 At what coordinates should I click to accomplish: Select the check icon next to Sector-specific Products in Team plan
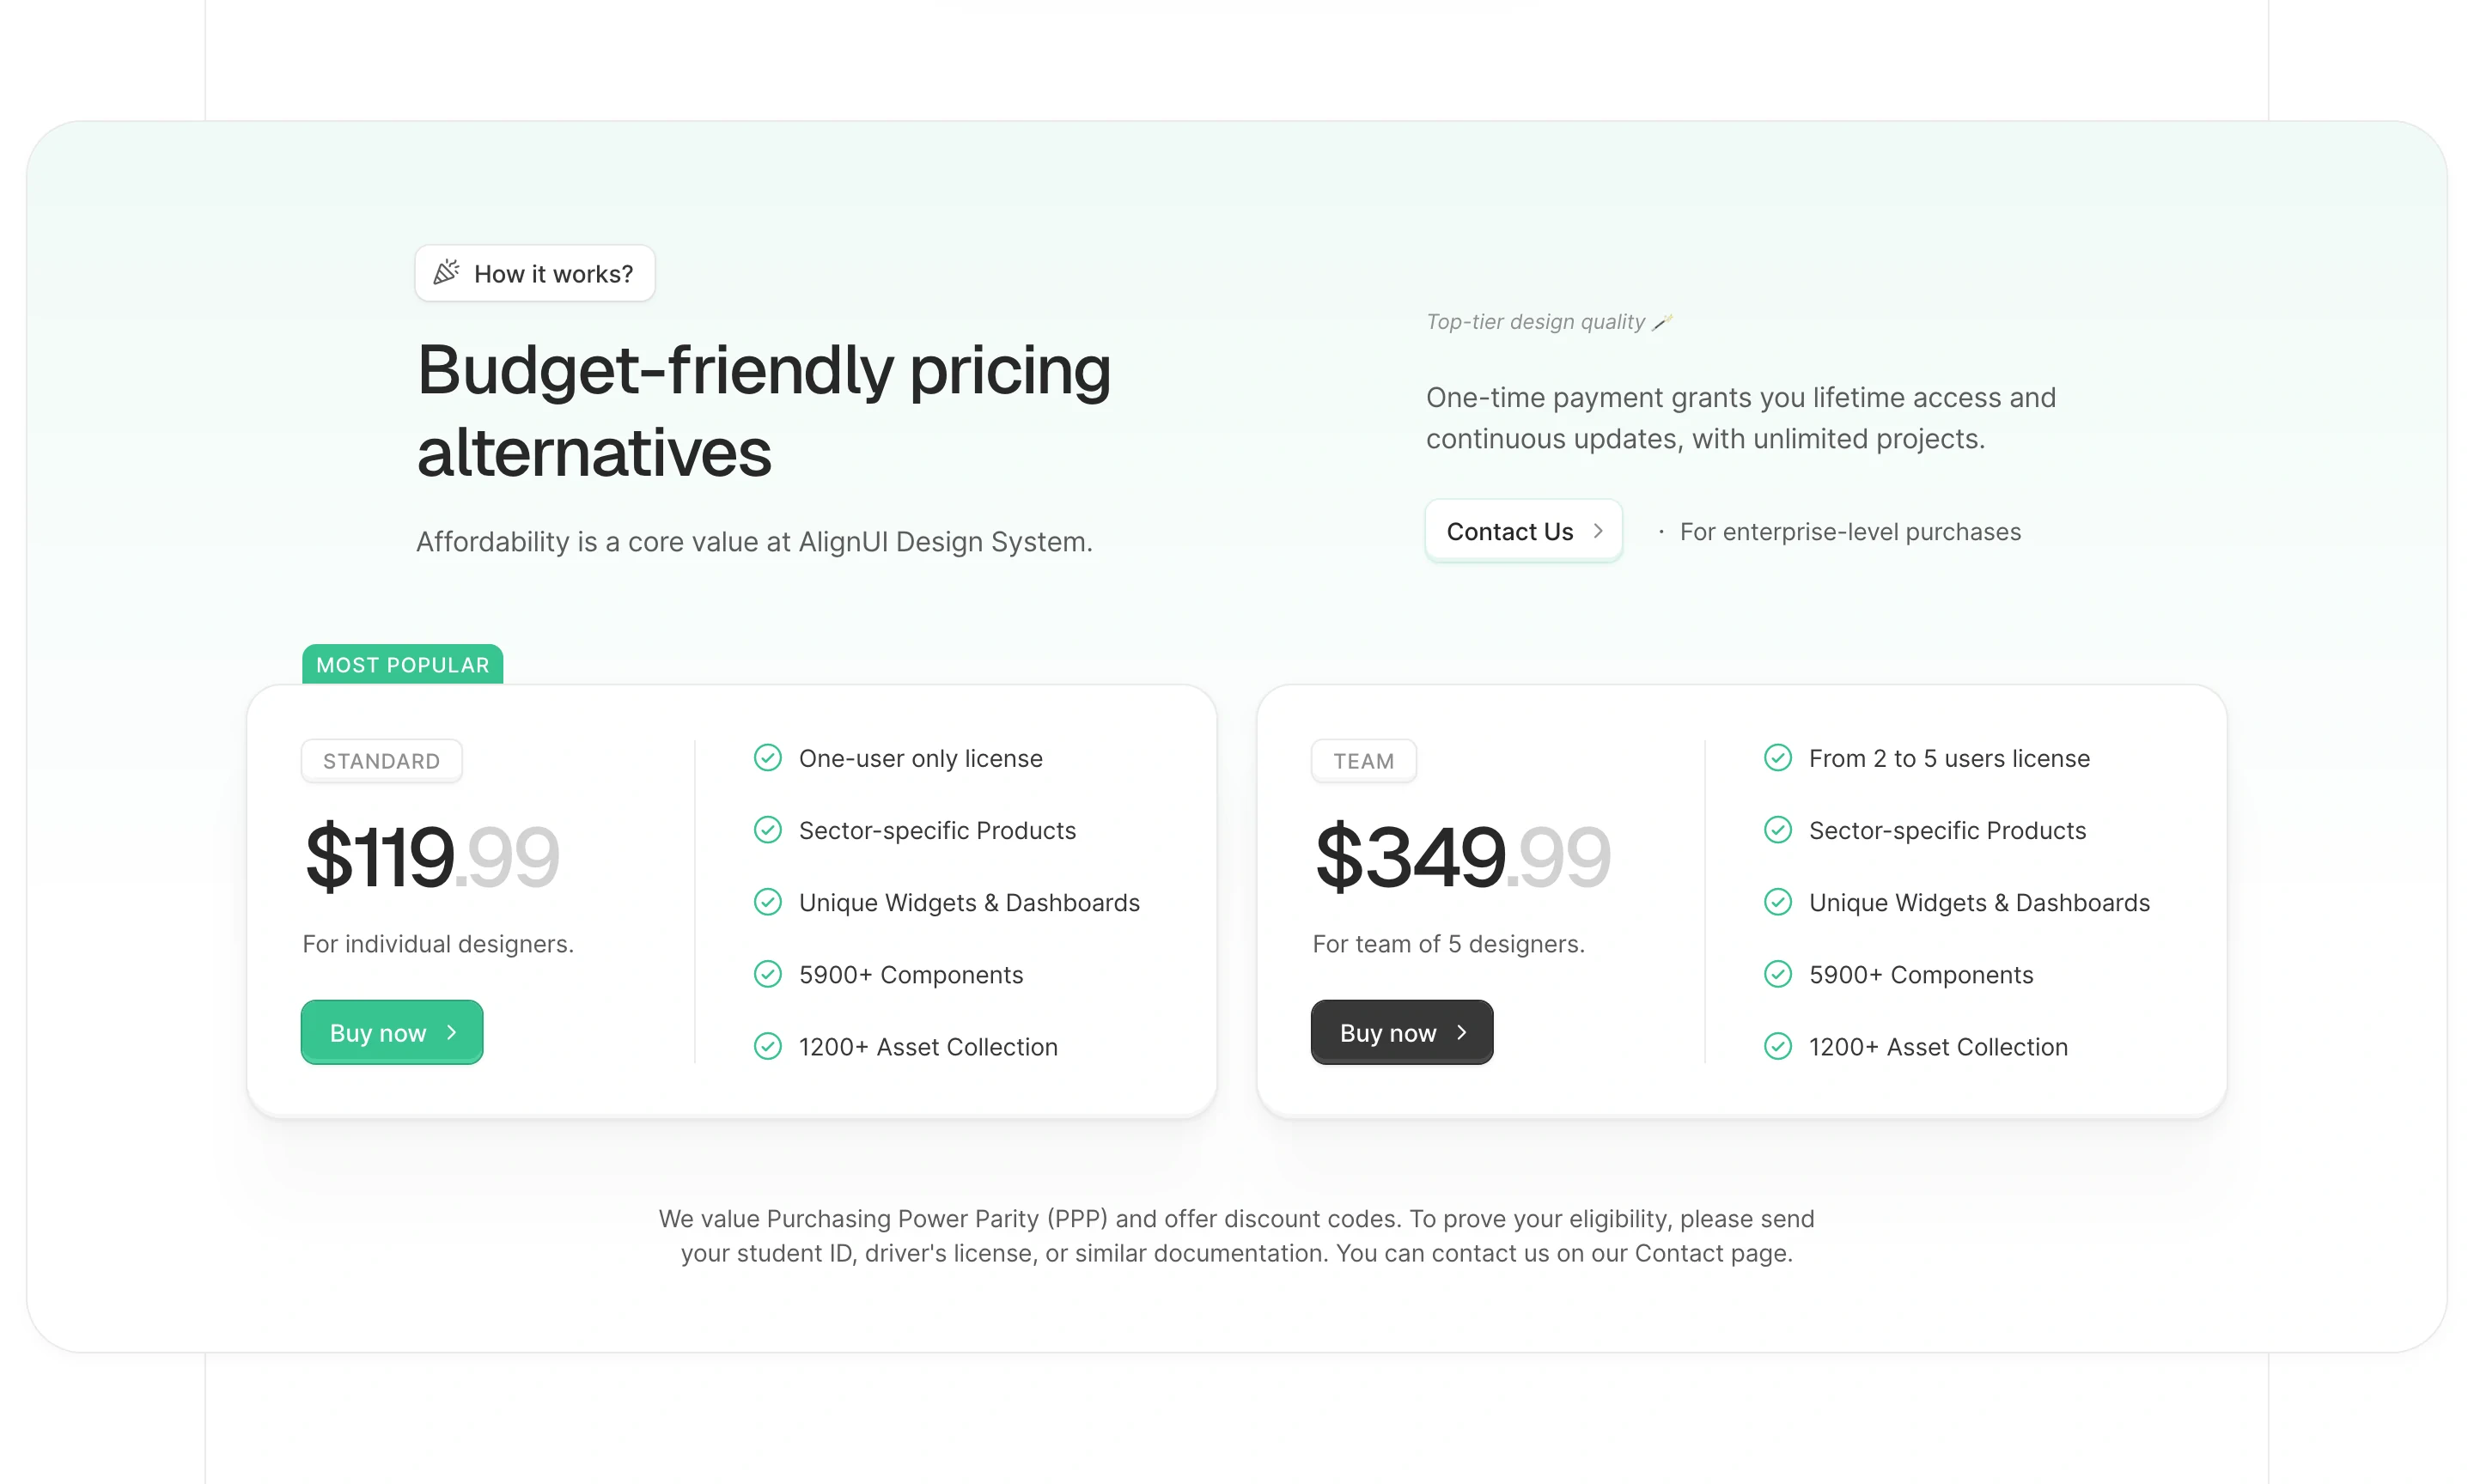click(x=1778, y=829)
